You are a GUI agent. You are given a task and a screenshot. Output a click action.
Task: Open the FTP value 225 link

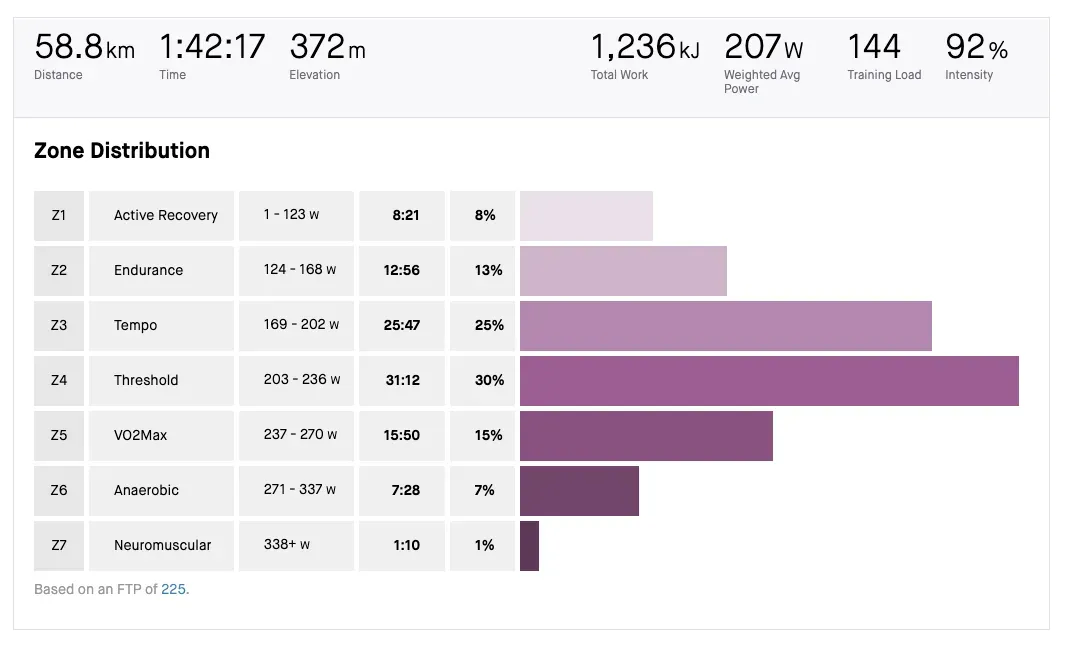pyautogui.click(x=173, y=589)
